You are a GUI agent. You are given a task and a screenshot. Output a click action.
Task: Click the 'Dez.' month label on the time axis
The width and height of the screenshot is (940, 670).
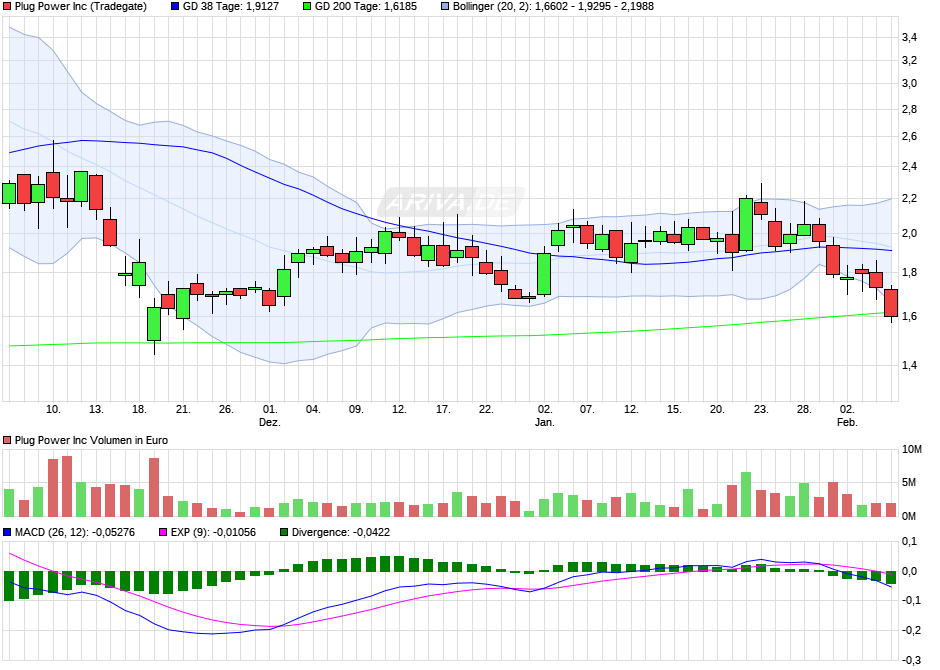270,422
